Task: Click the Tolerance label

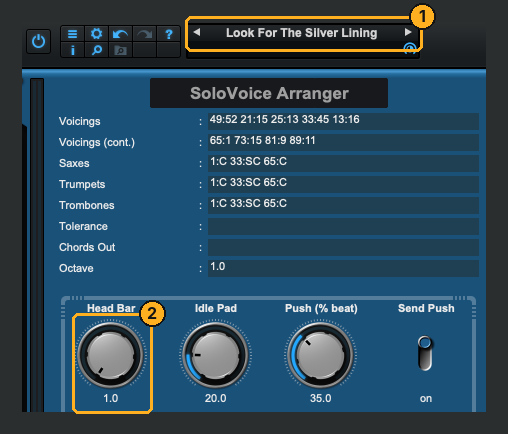Action: 83,226
